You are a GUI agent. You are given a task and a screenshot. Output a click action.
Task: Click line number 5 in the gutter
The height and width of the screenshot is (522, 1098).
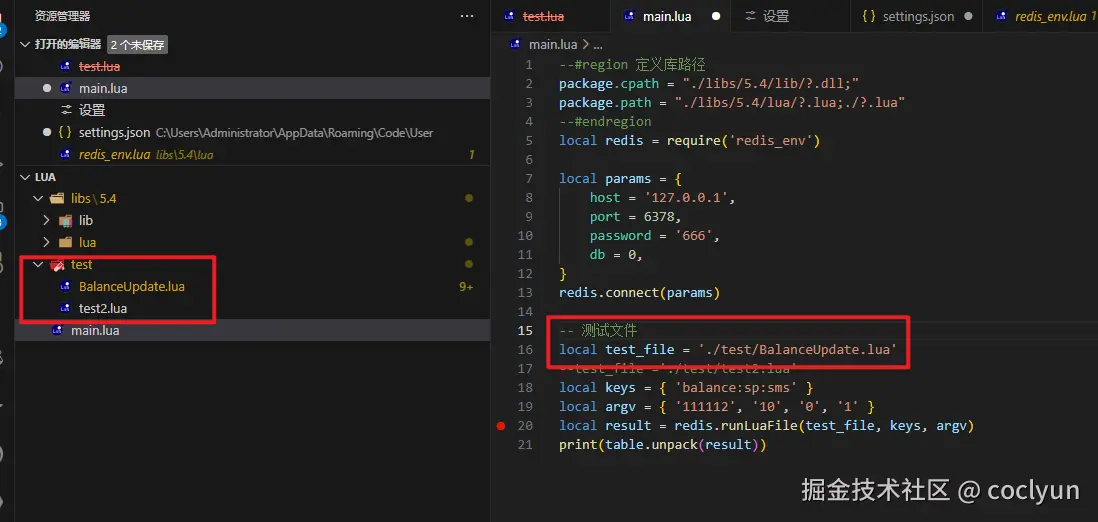click(529, 140)
